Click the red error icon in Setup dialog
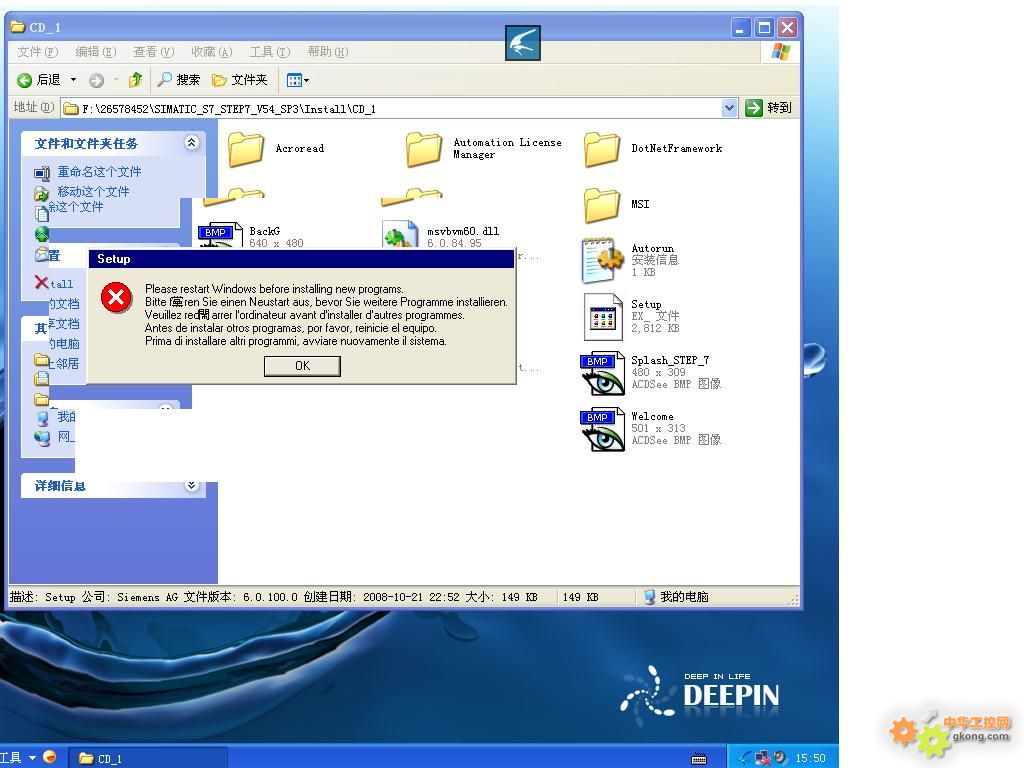This screenshot has height=768, width=1024. tap(116, 298)
